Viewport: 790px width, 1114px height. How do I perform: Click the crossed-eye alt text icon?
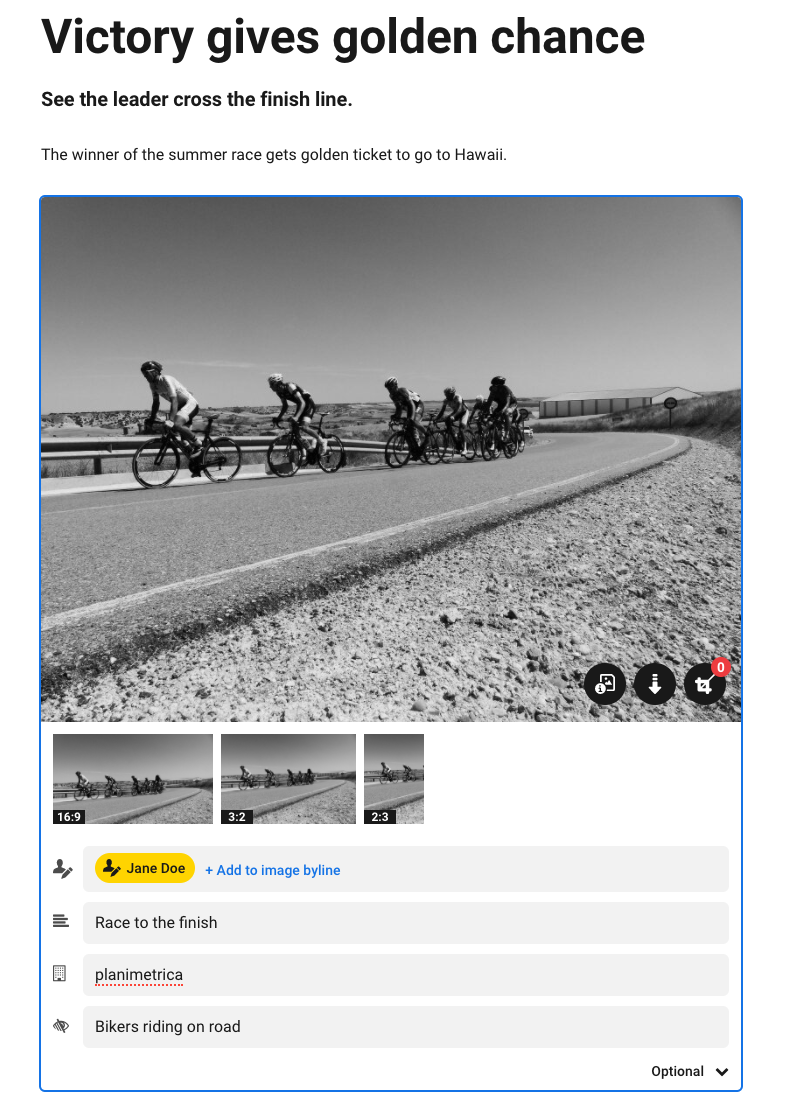click(61, 1026)
